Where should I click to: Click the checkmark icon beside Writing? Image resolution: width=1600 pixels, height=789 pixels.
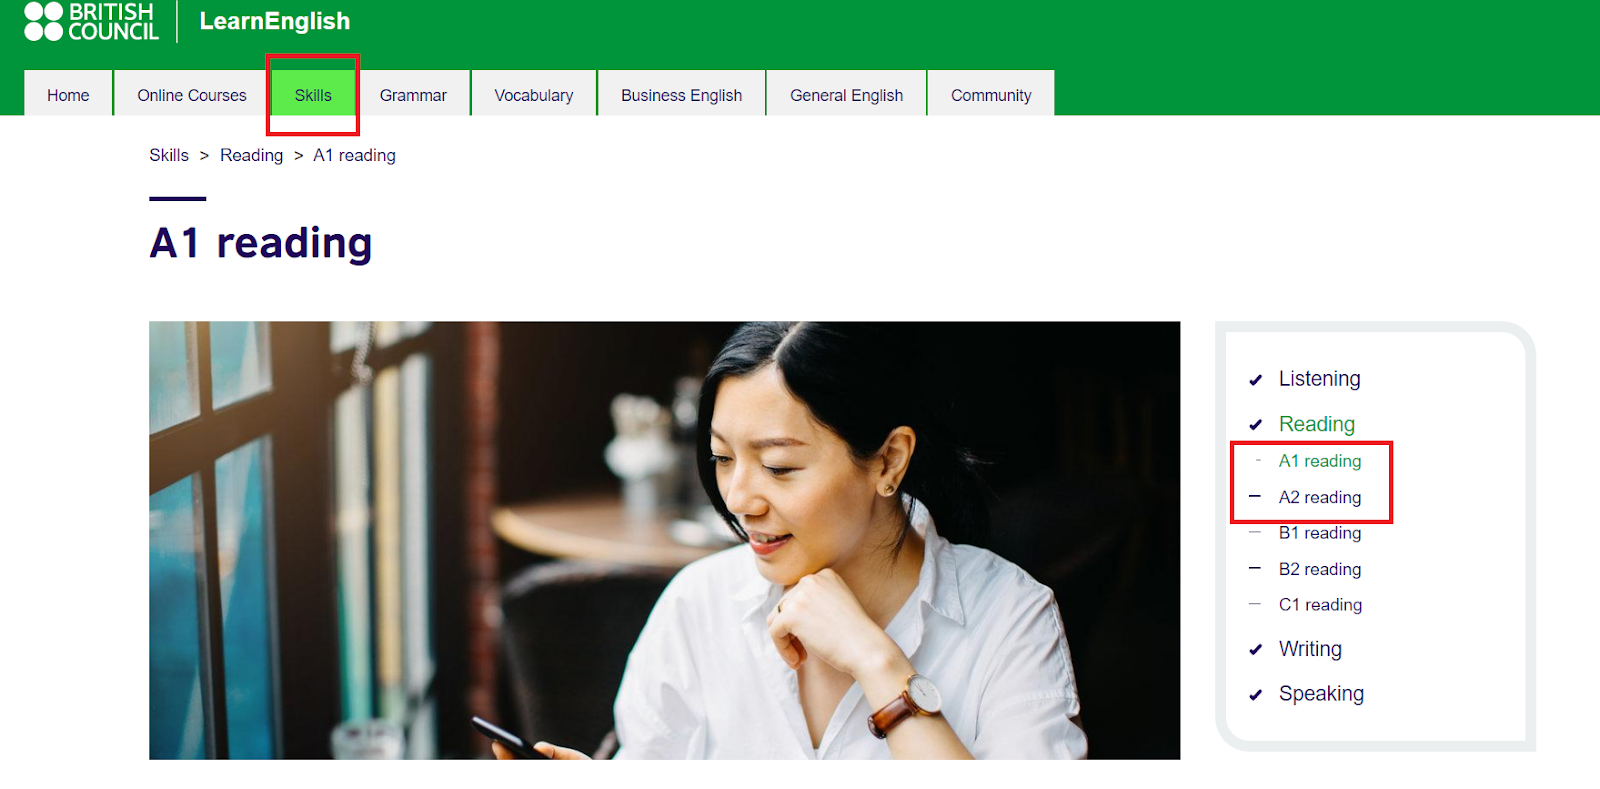pyautogui.click(x=1255, y=650)
